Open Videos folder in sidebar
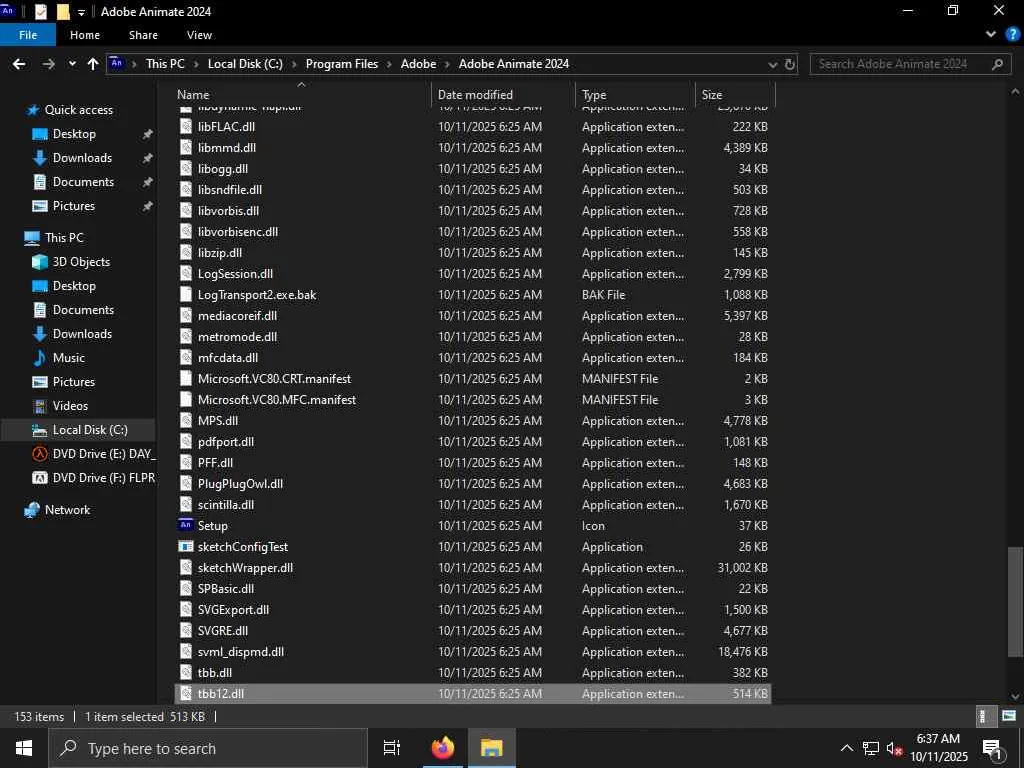 coord(70,406)
